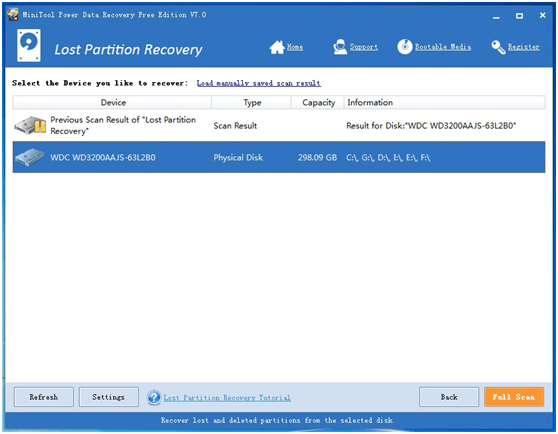This screenshot has height=434, width=558.
Task: Click the Register key icon
Action: click(498, 47)
